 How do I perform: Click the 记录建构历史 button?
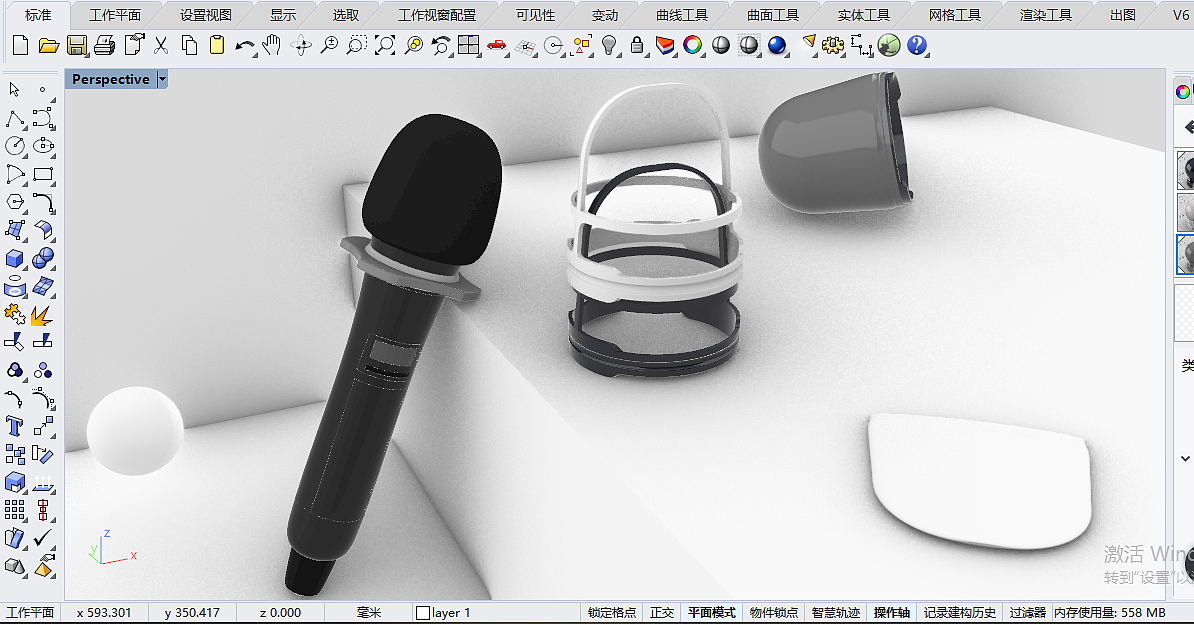click(960, 612)
